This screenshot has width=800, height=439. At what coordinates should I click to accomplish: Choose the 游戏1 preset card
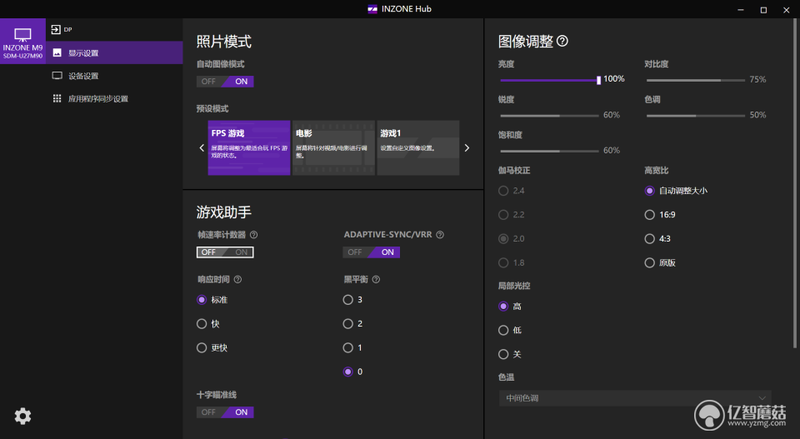418,148
